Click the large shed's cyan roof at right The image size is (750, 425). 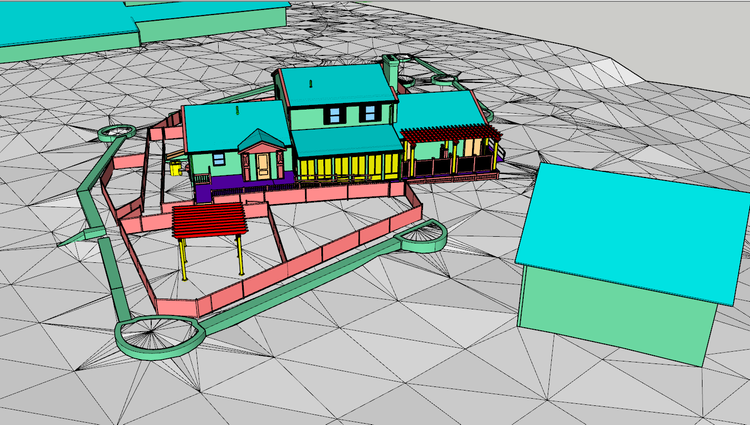tap(633, 231)
